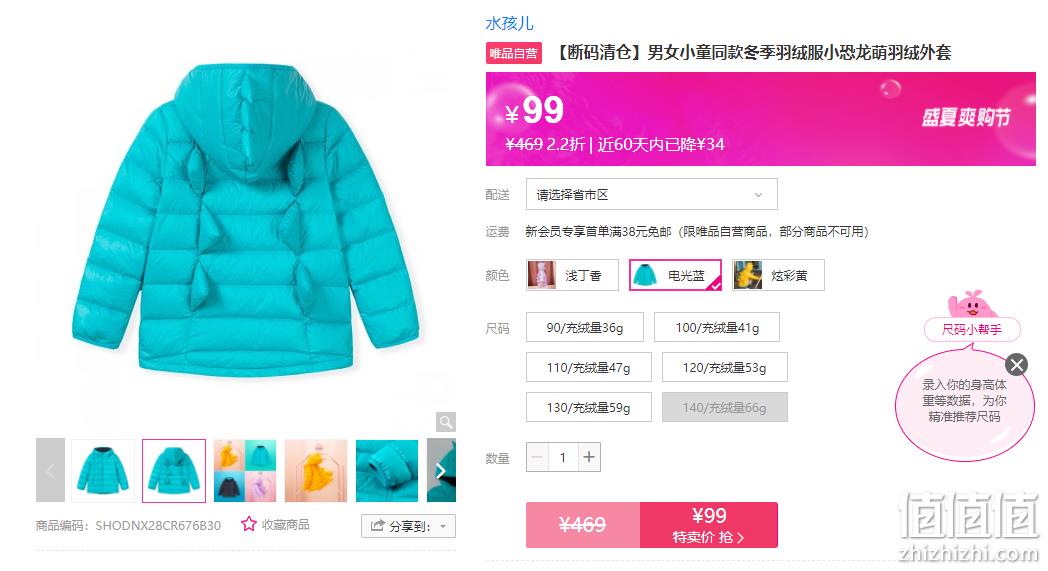Choose size 90/充绒量36g
The image size is (1048, 571).
point(585,328)
